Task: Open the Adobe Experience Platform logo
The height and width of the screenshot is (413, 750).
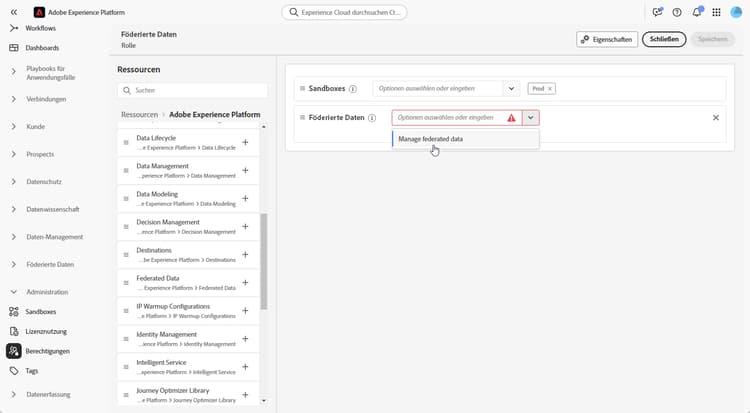Action: tap(39, 12)
